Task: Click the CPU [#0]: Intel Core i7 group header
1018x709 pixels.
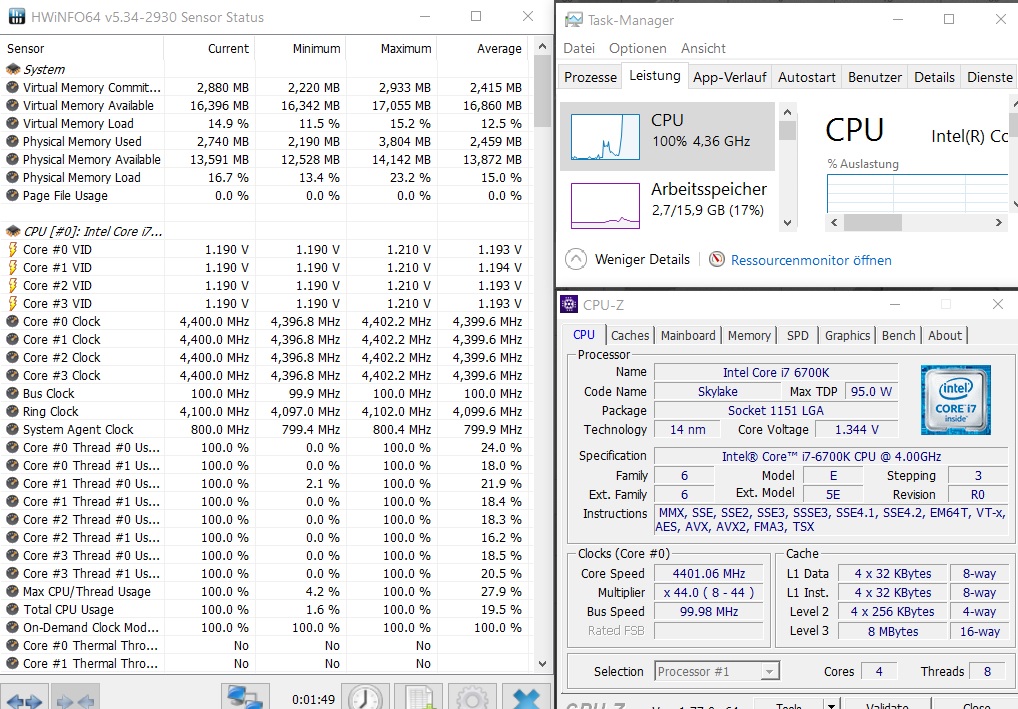Action: click(x=93, y=232)
